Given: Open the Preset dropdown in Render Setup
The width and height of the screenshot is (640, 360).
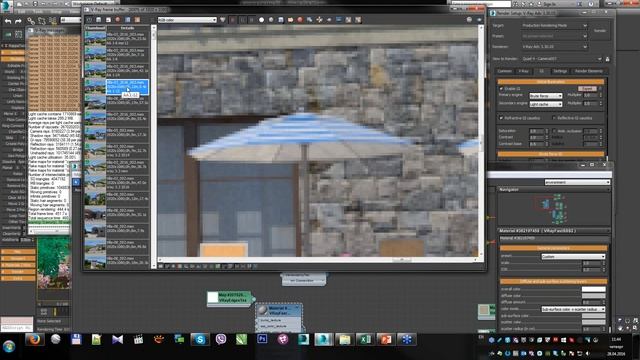Looking at the screenshot, I should 554,36.
